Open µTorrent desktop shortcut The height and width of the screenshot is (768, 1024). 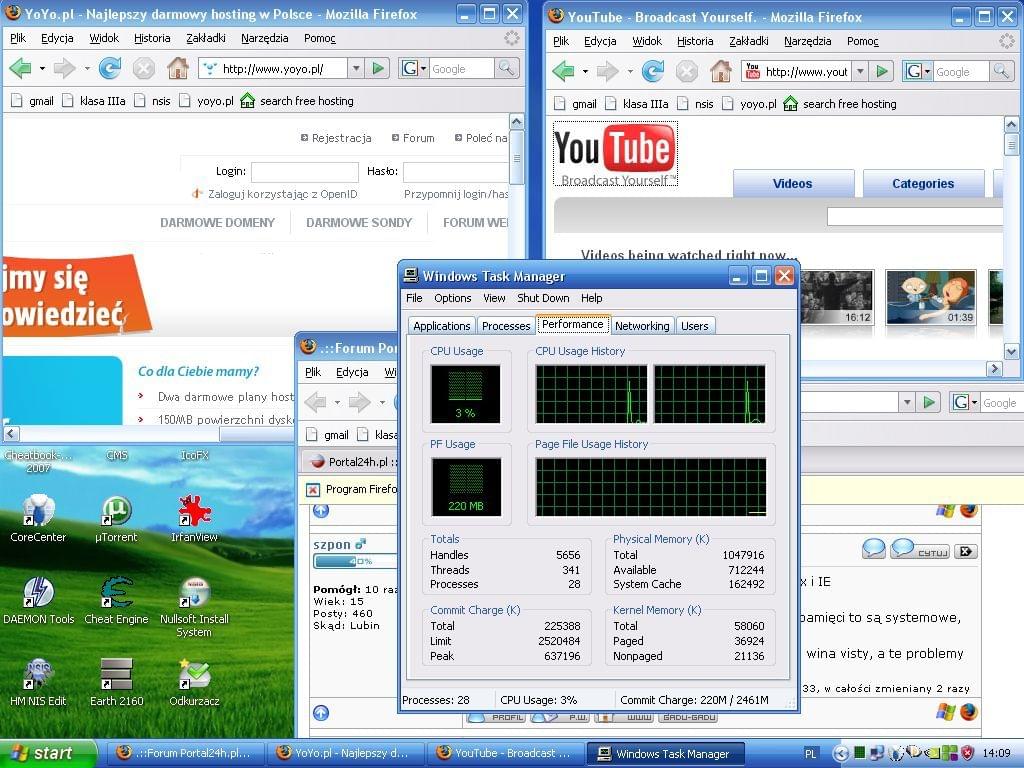coord(116,519)
